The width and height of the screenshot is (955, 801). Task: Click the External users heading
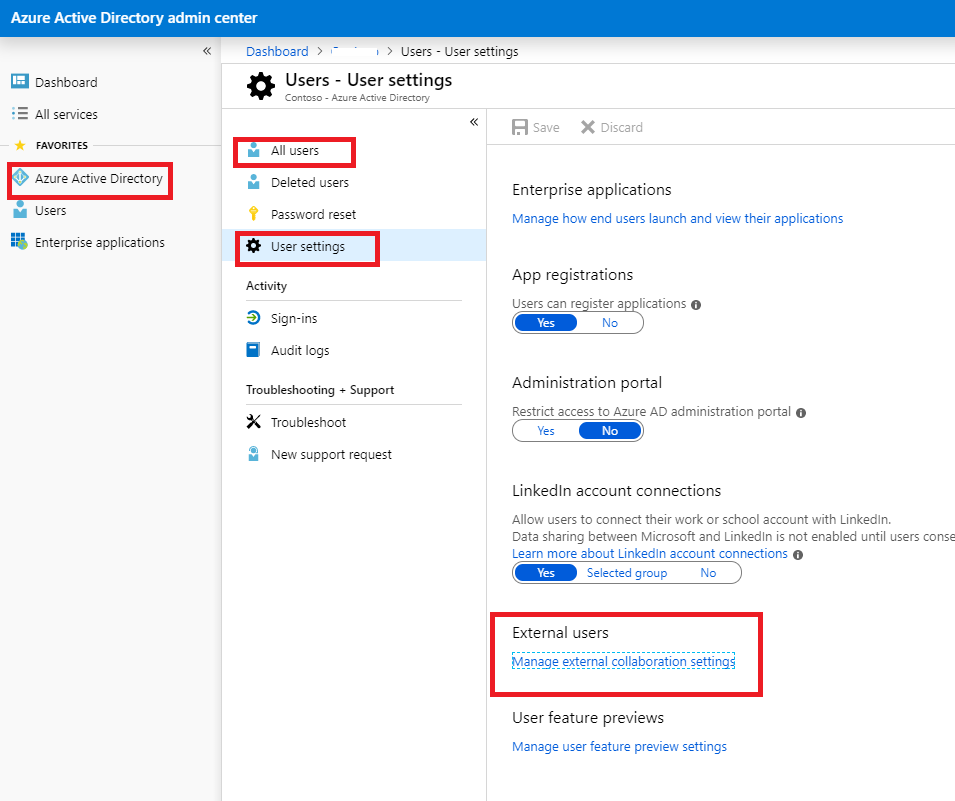coord(560,632)
